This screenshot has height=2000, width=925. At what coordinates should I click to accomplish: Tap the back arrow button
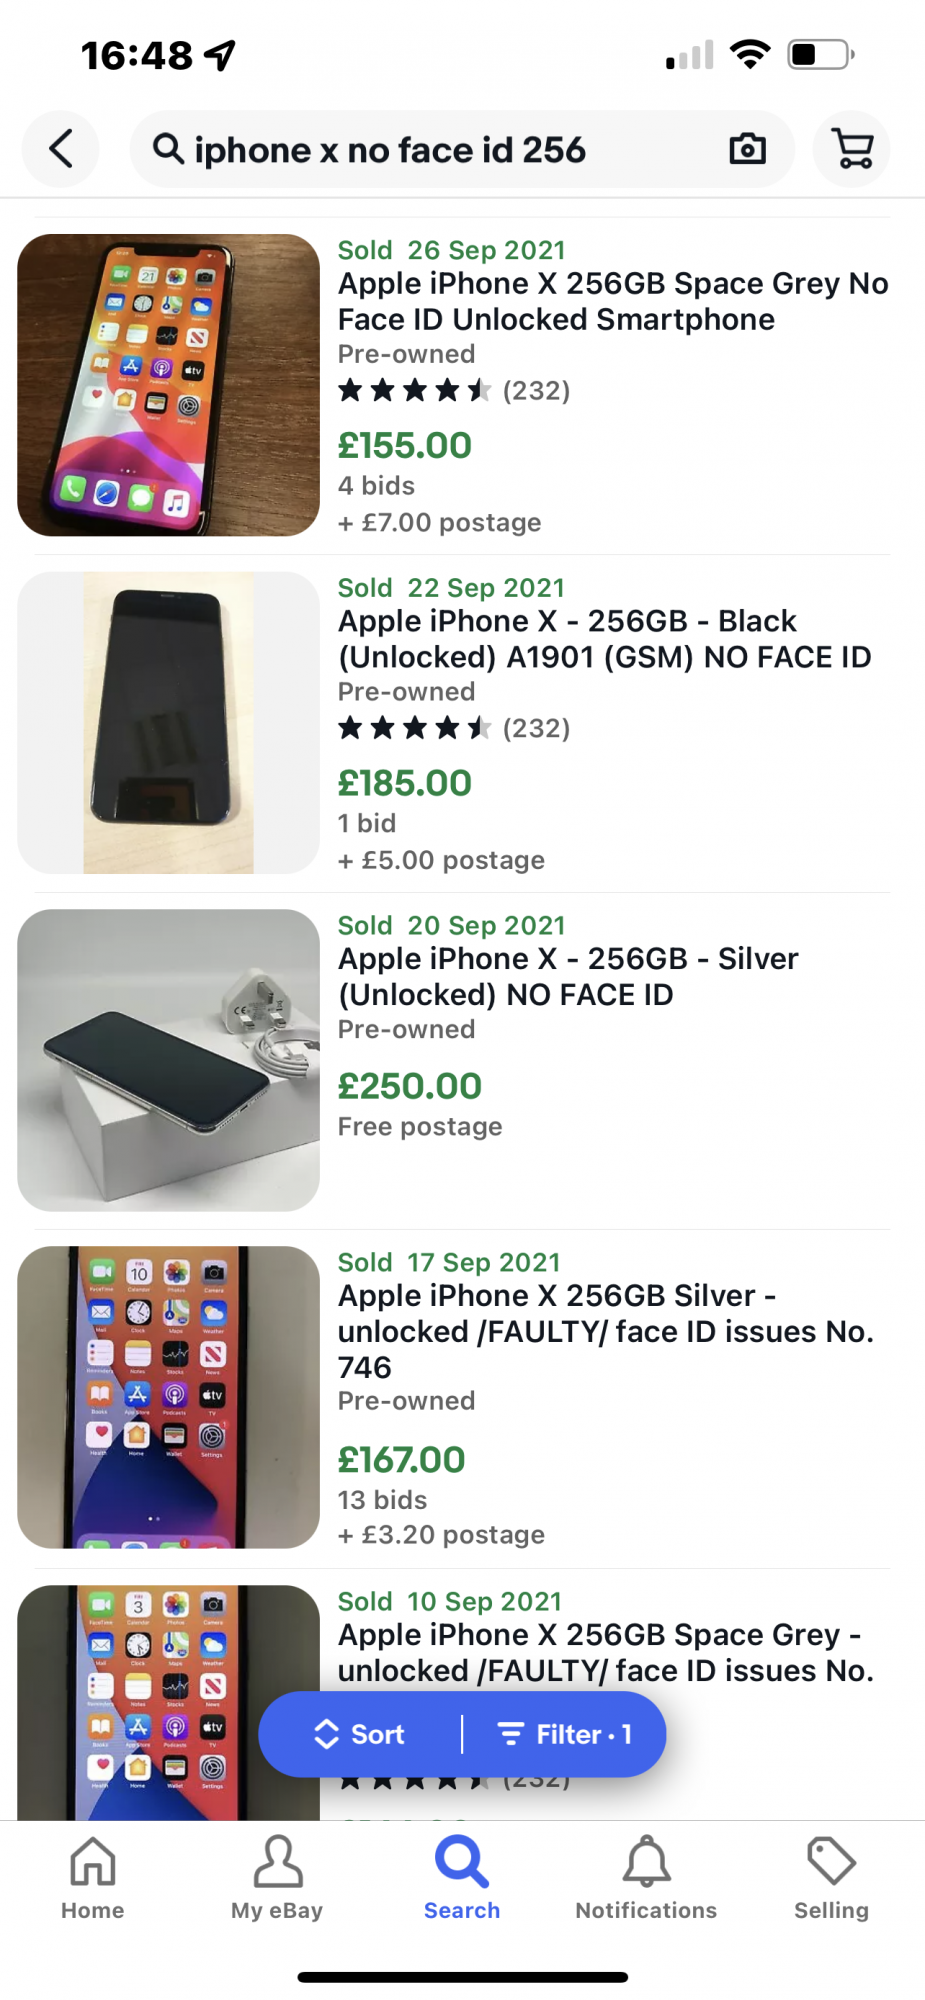[61, 149]
